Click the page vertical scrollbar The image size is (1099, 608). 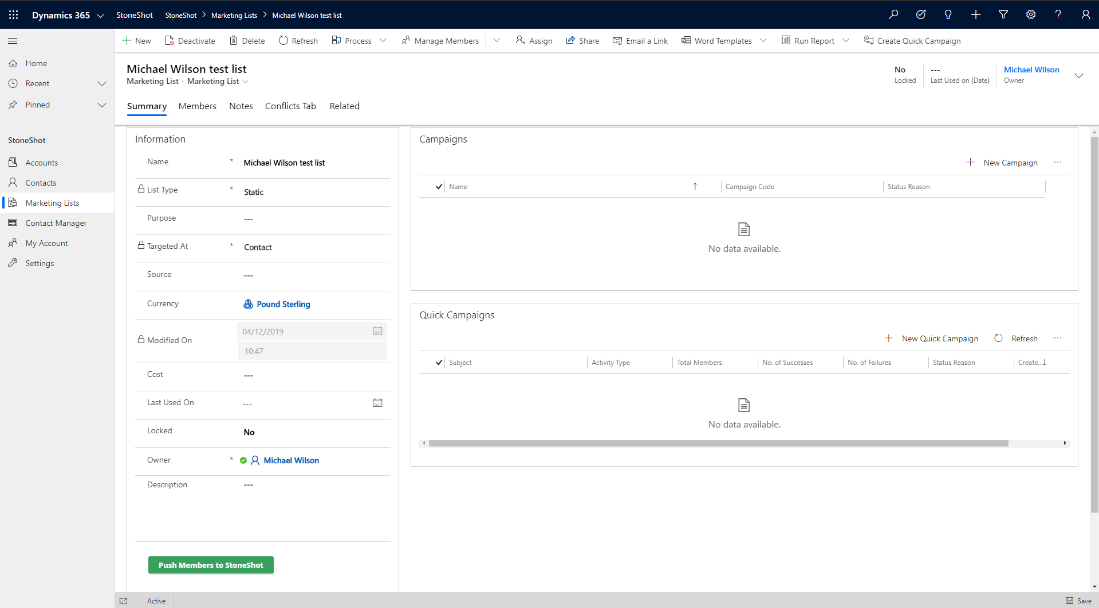1094,324
